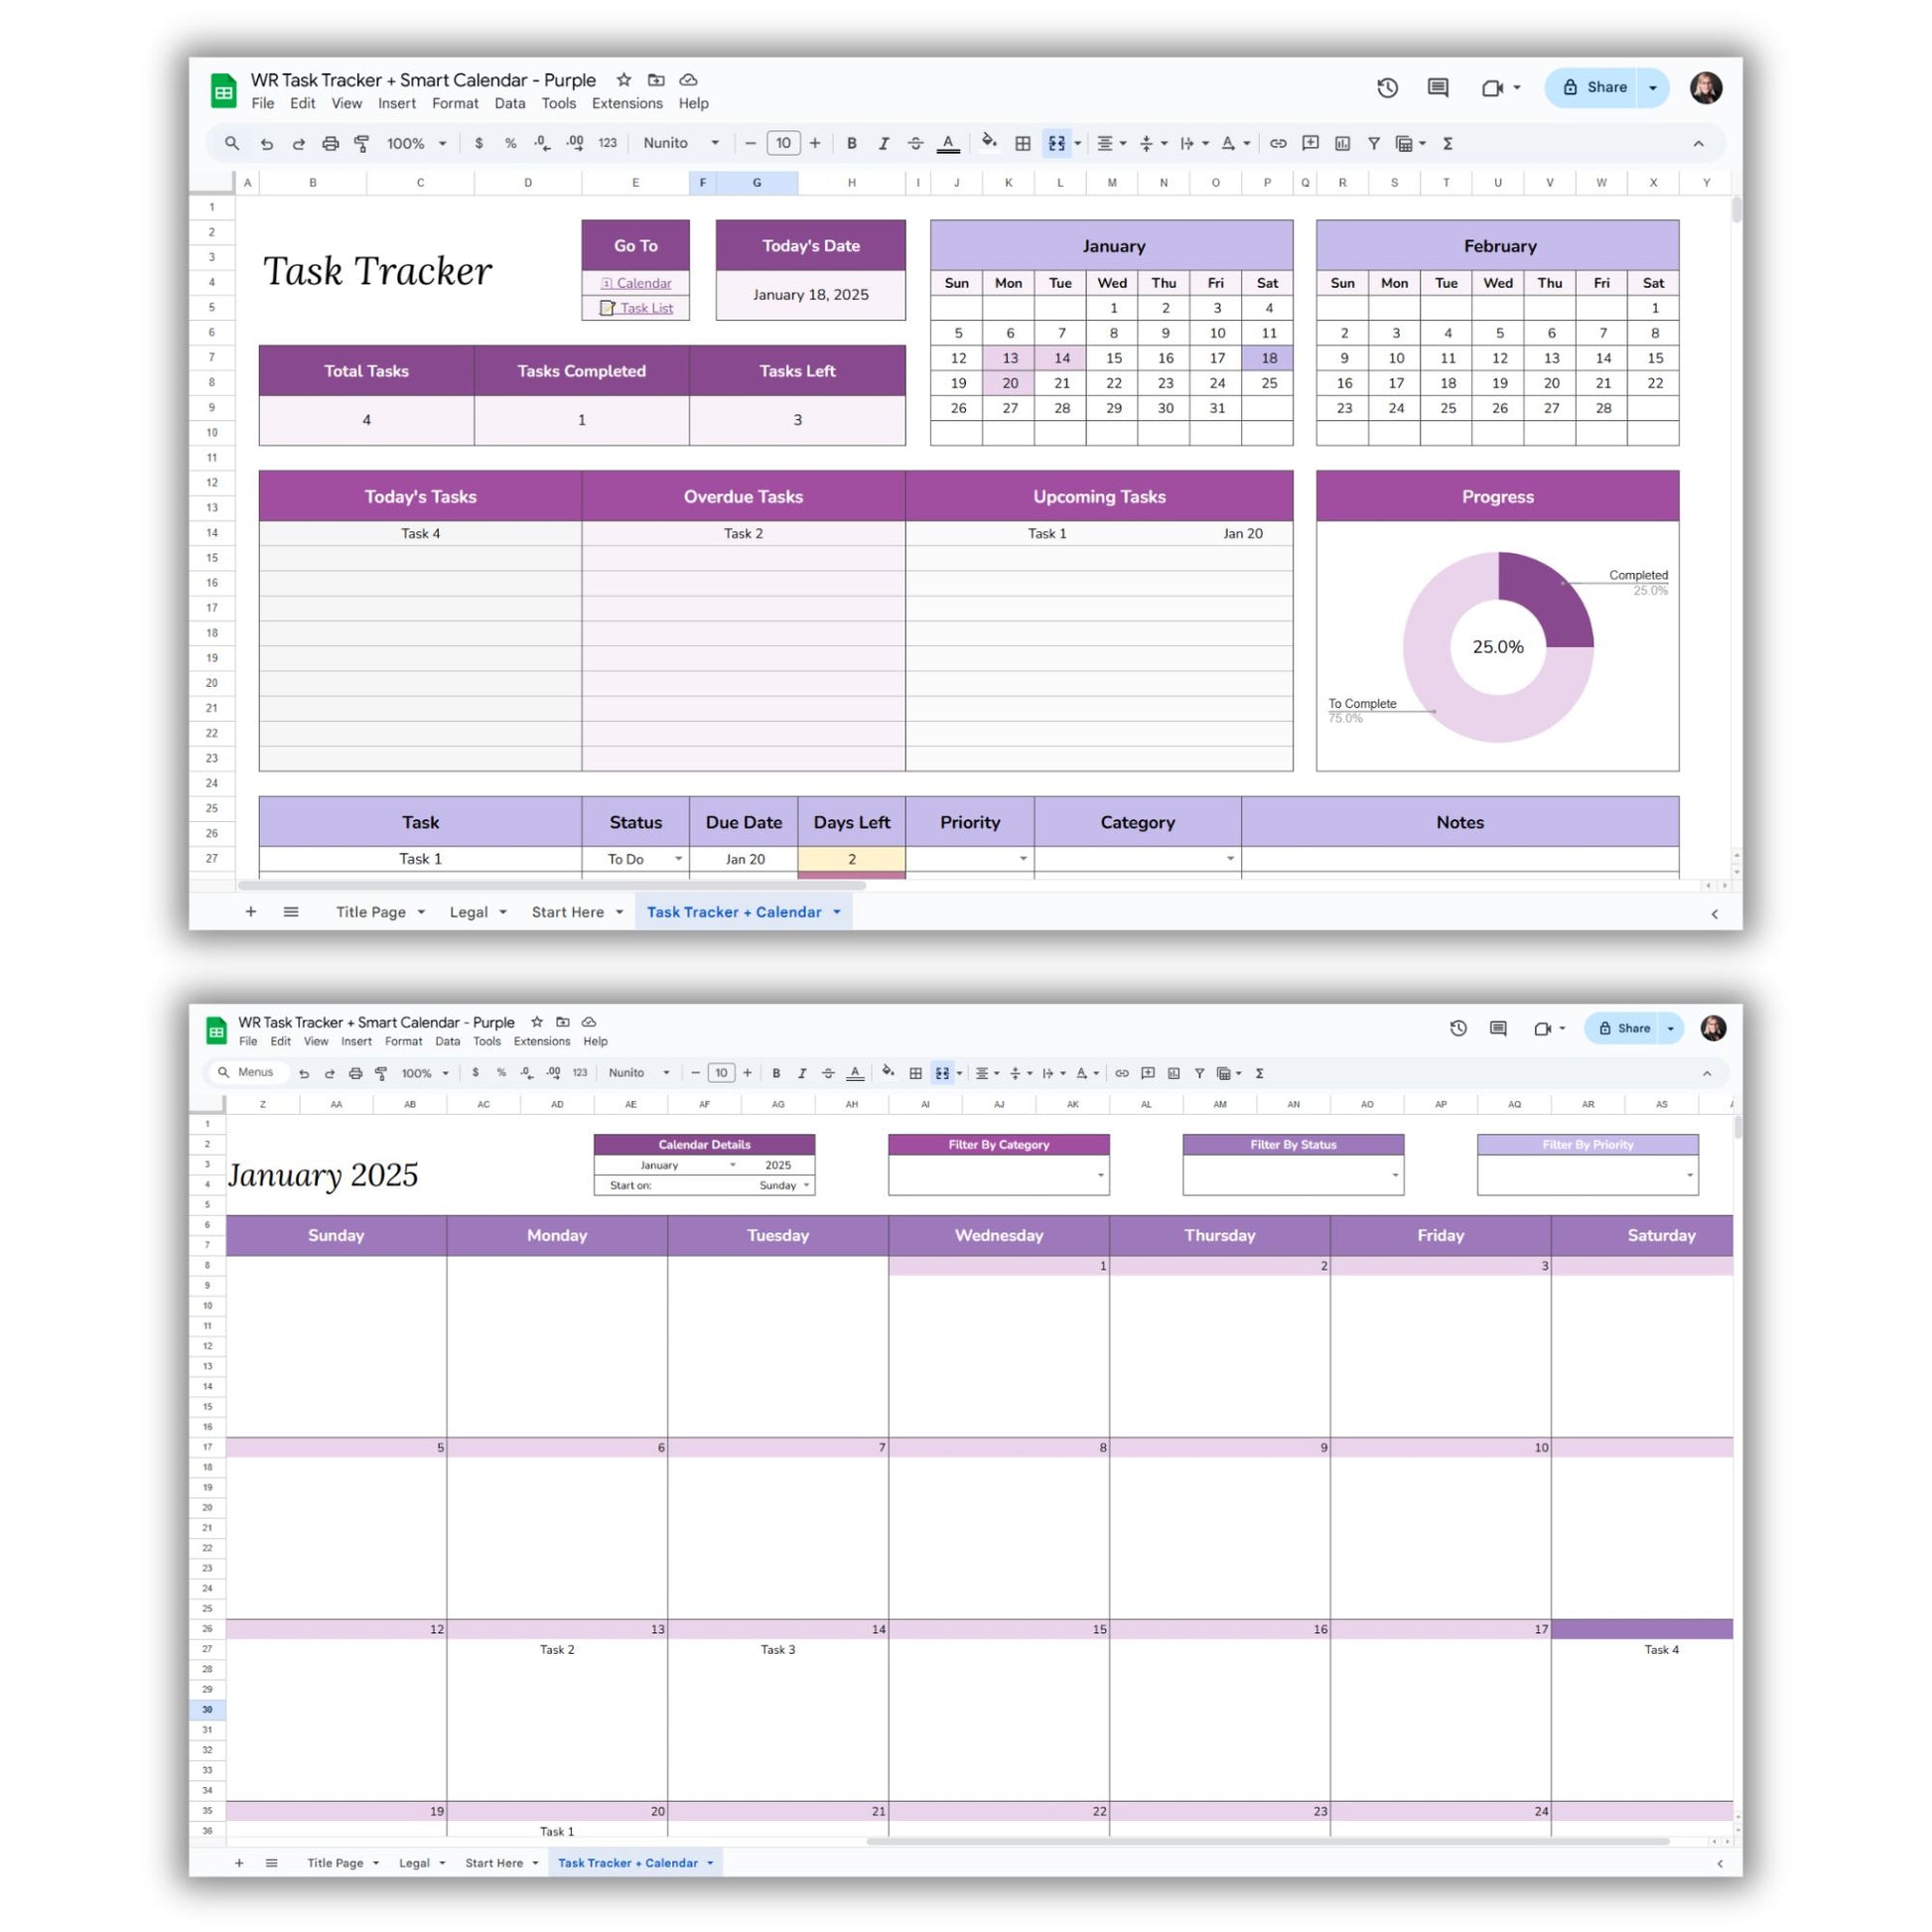Click undo icon in bottom window toolbar
This screenshot has width=1932, height=1932.
[304, 1073]
